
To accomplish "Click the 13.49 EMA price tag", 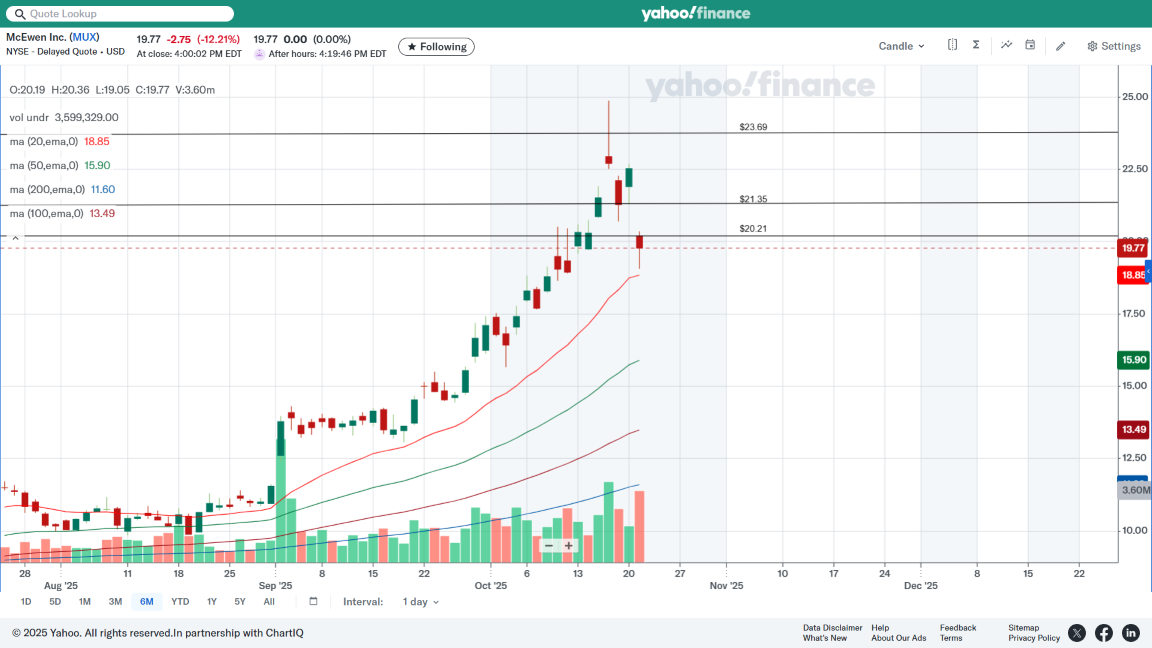I will [1133, 430].
